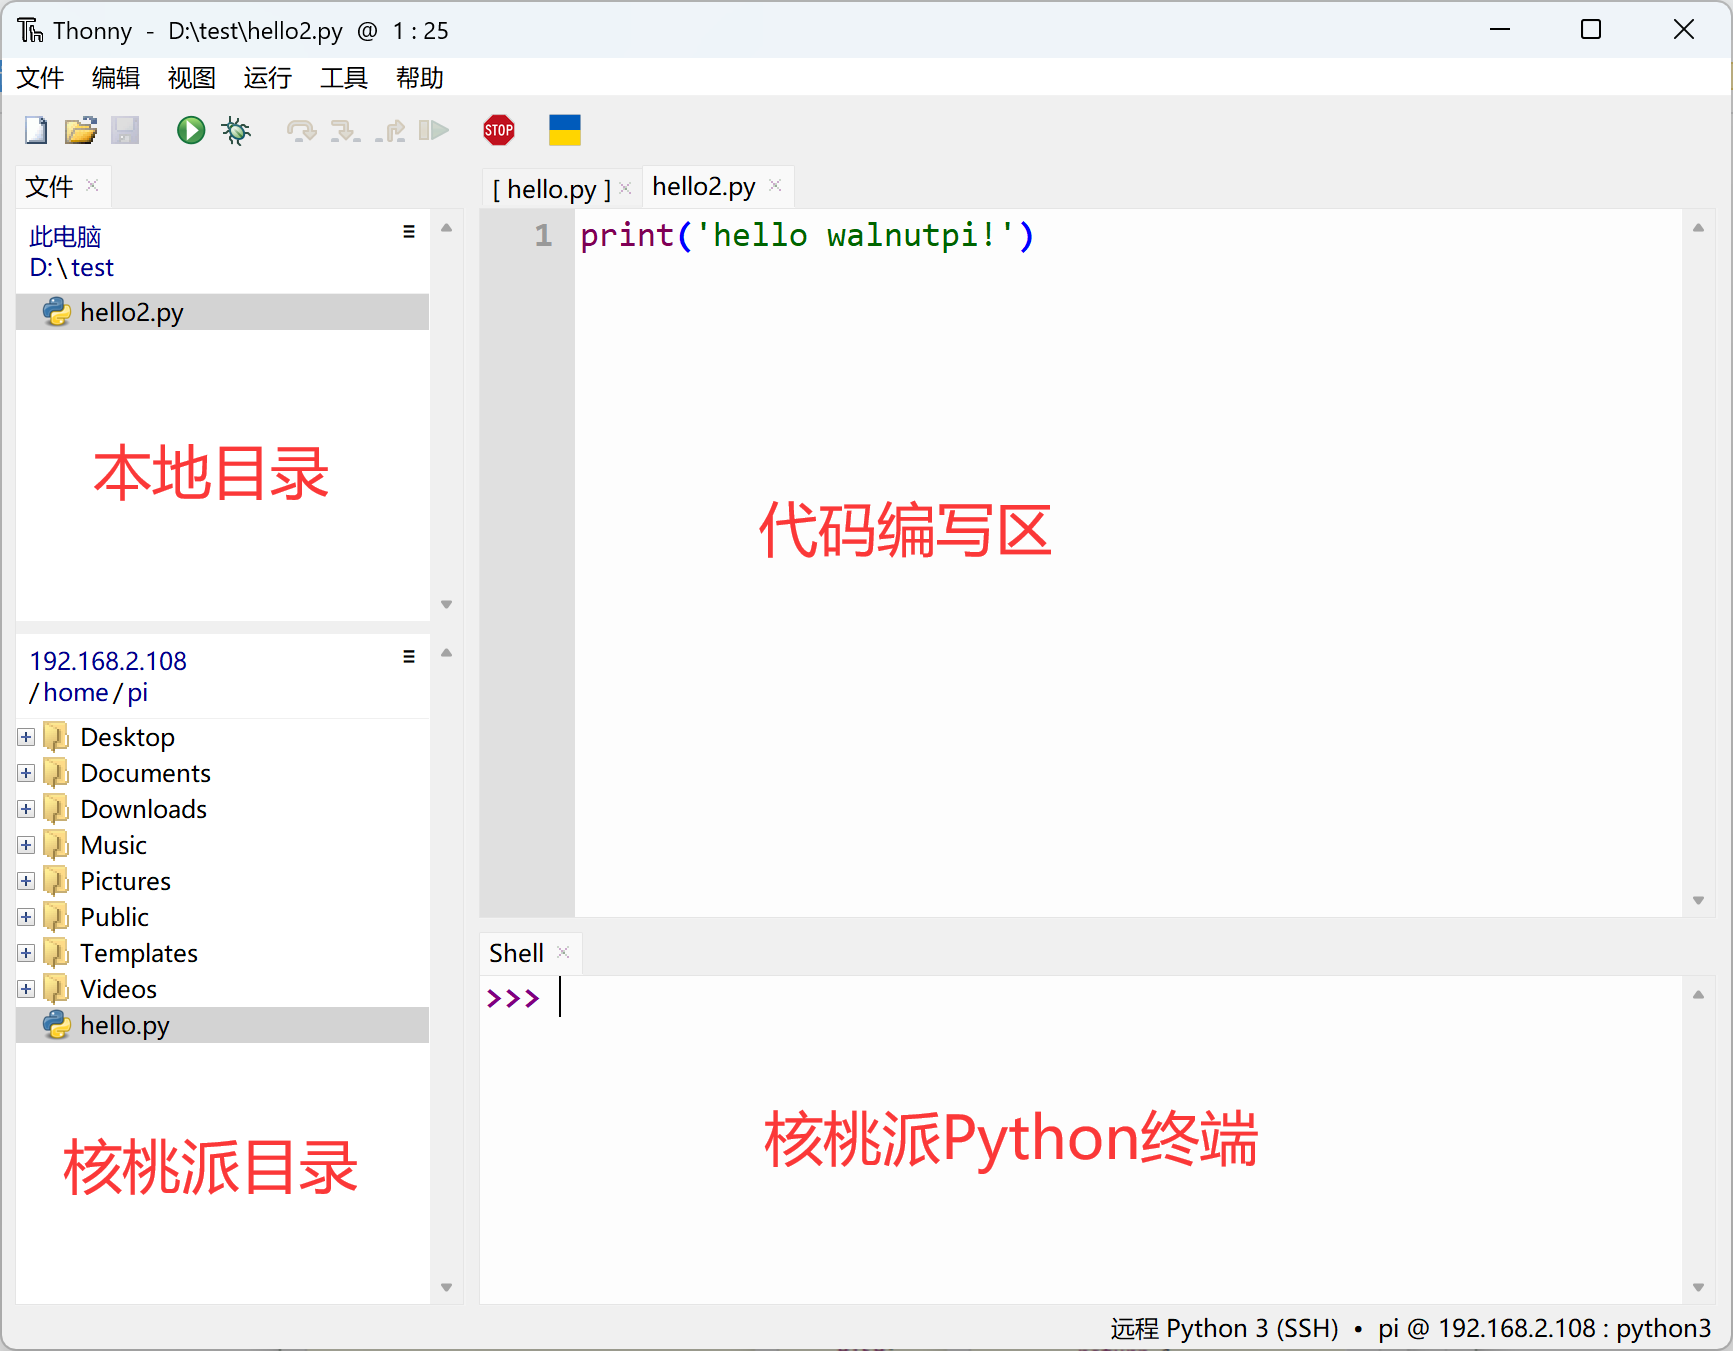The width and height of the screenshot is (1733, 1351).
Task: Open the 文件 menu
Action: click(40, 78)
